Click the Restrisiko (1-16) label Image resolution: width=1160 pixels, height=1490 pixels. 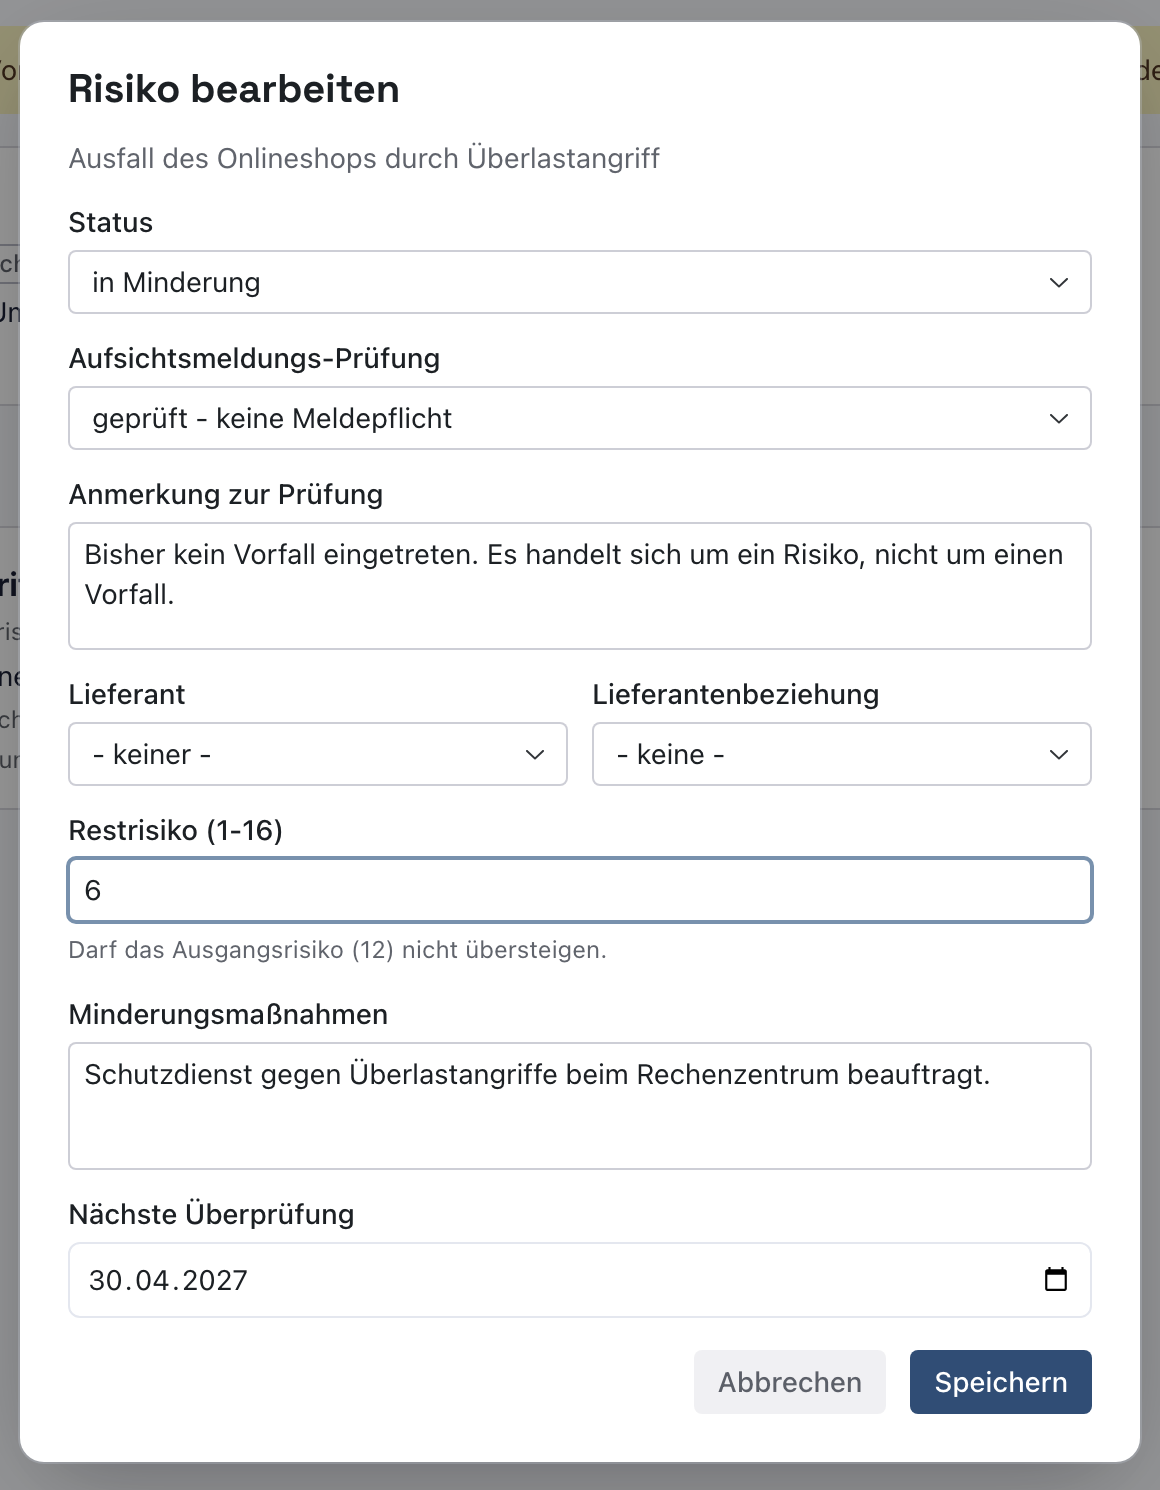(176, 830)
